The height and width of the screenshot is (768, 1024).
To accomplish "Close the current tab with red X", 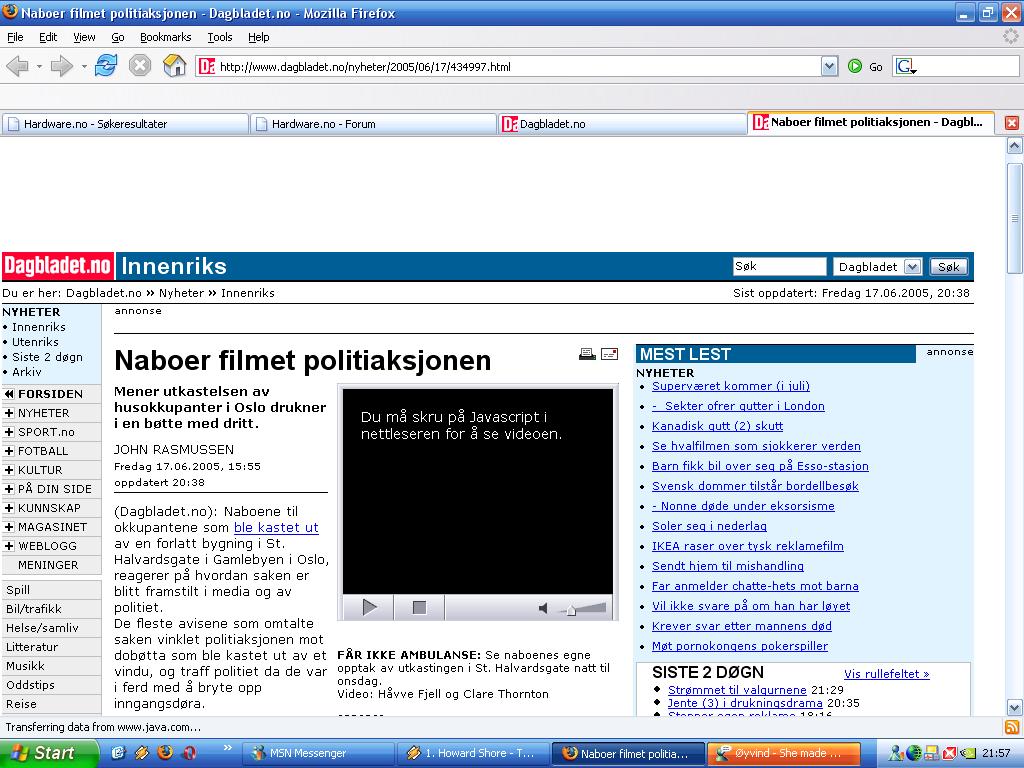I will [x=1012, y=123].
